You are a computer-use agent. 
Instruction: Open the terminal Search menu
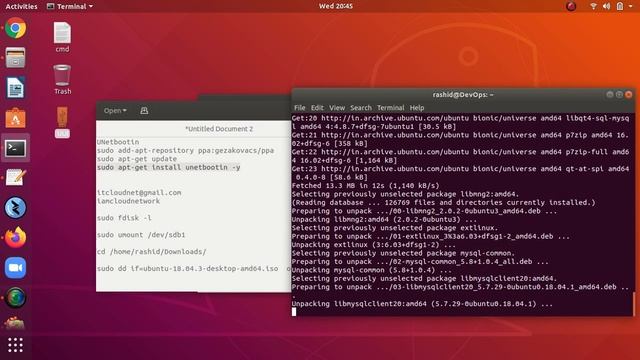pos(361,108)
